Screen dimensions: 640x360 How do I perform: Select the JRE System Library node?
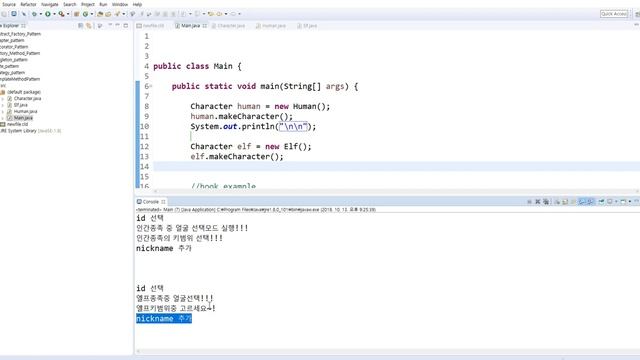point(31,131)
